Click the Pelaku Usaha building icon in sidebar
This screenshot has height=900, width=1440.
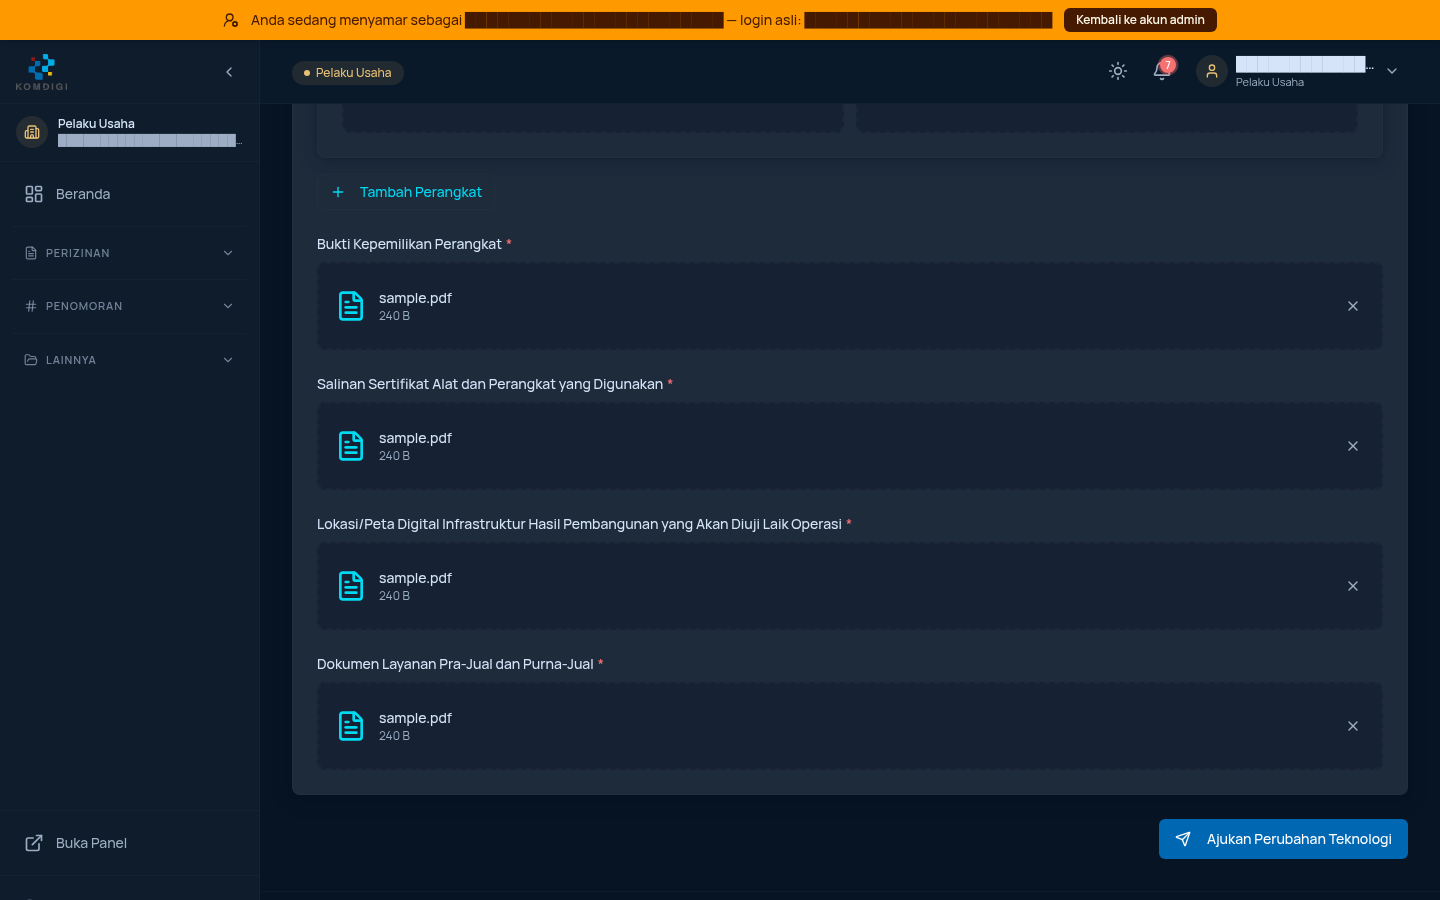coord(32,132)
